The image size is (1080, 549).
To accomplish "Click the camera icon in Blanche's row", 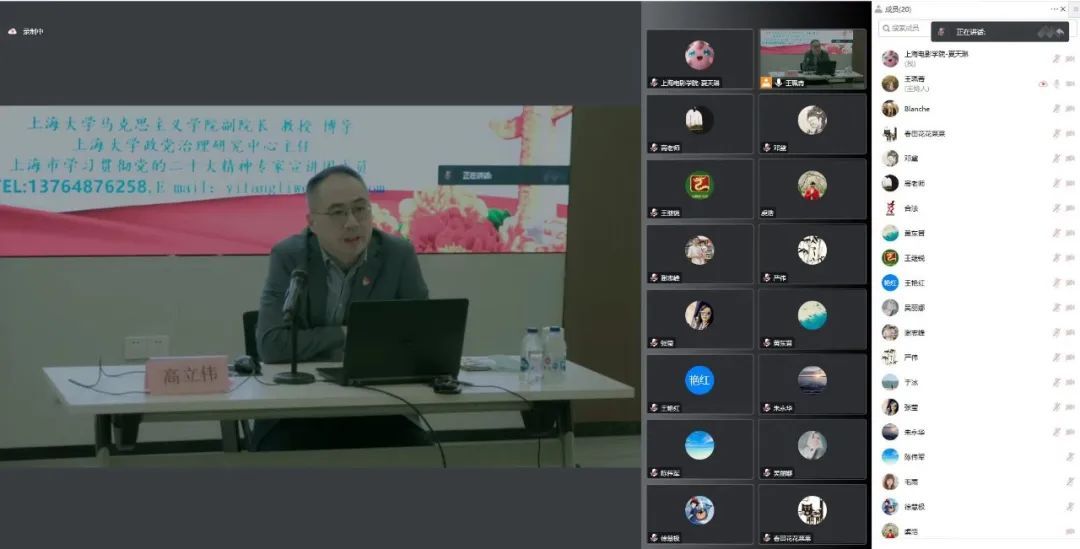I will click(x=1070, y=109).
